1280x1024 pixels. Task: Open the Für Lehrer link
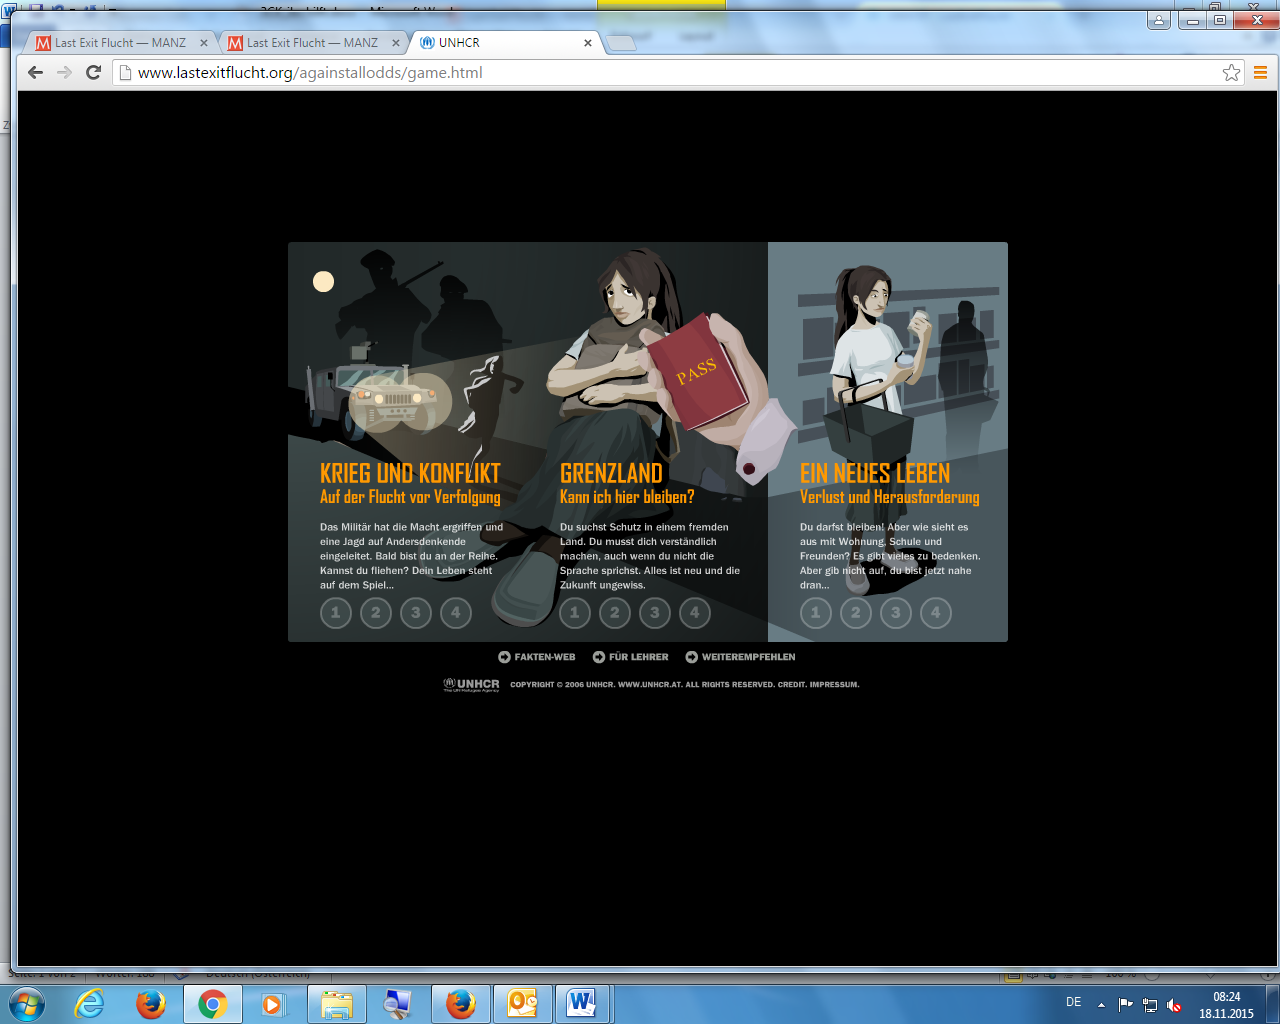click(631, 657)
